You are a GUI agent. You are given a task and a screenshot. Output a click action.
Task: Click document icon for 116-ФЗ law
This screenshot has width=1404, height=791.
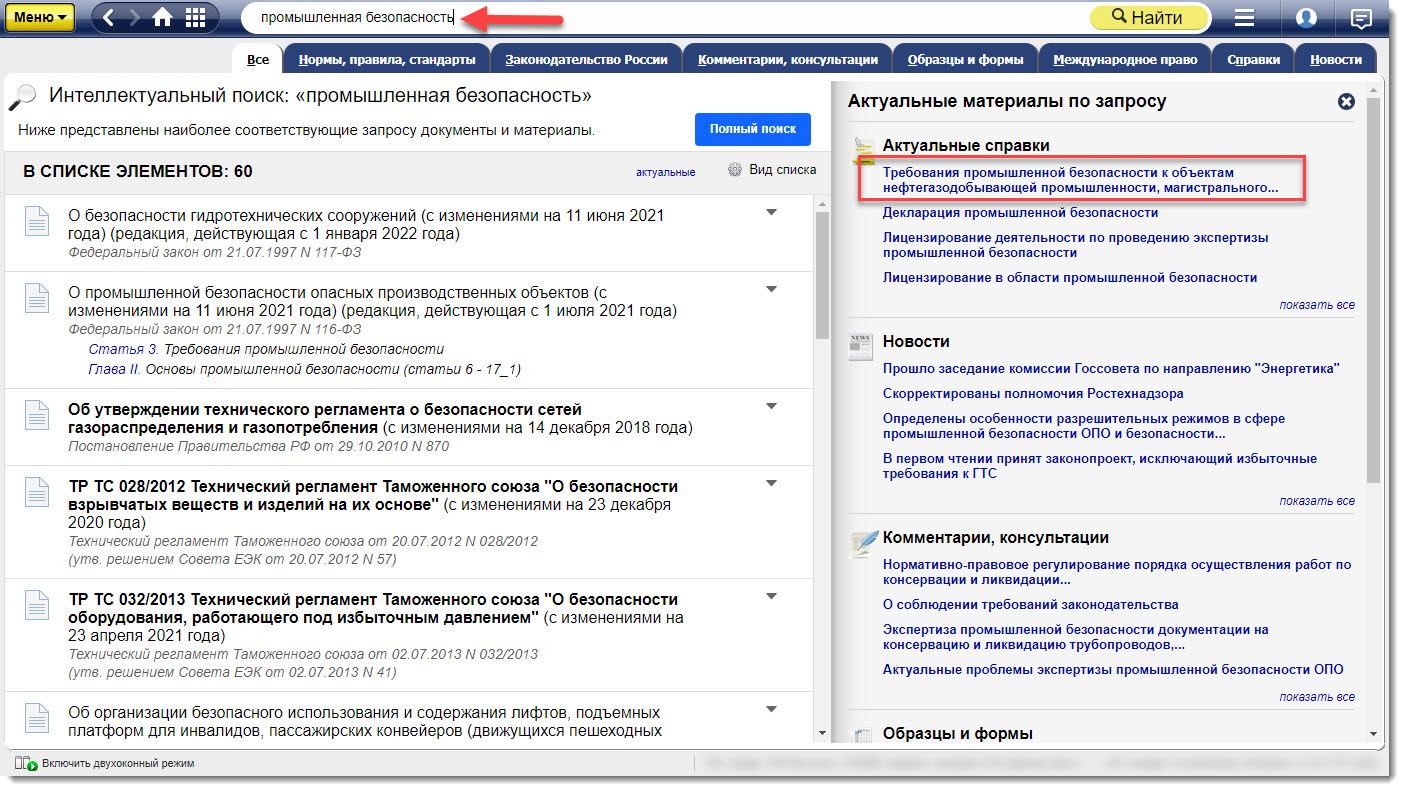36,298
